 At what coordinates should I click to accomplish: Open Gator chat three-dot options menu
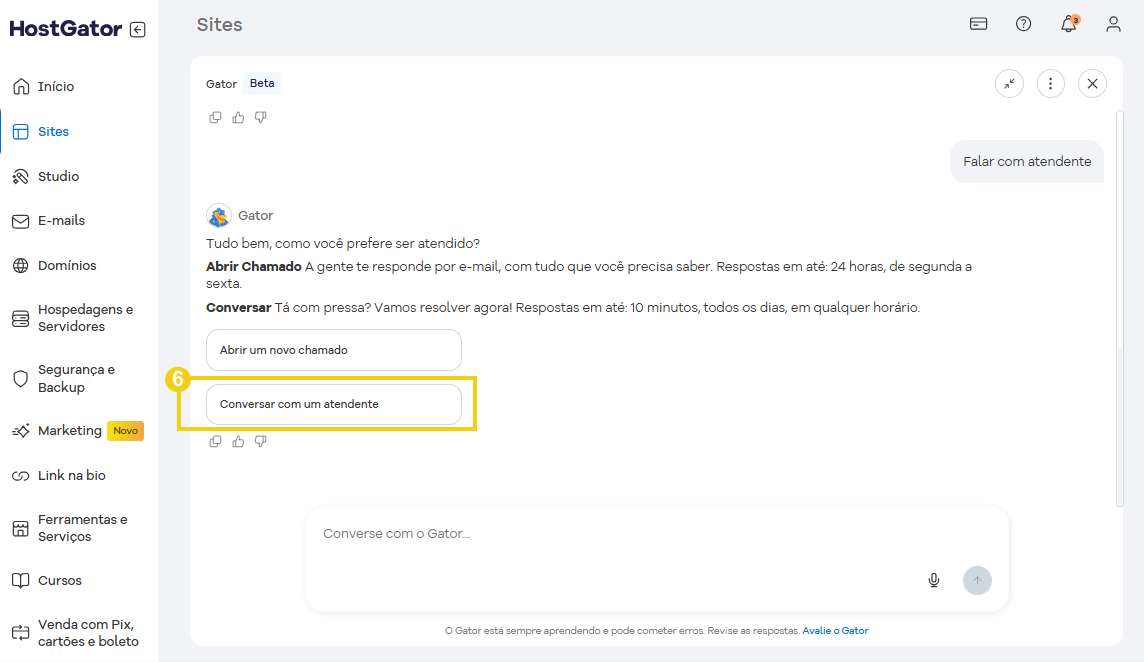point(1050,84)
